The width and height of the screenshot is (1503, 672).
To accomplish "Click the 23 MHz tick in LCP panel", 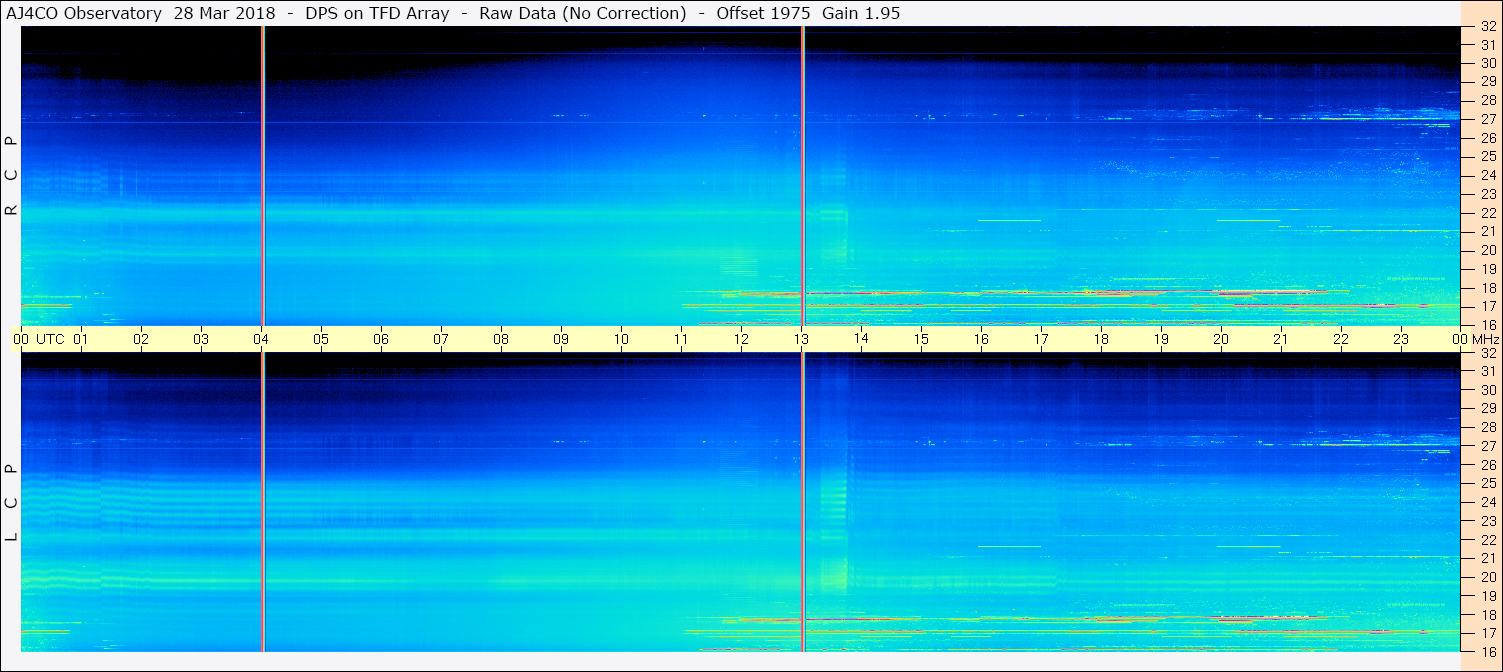I will click(x=1487, y=521).
